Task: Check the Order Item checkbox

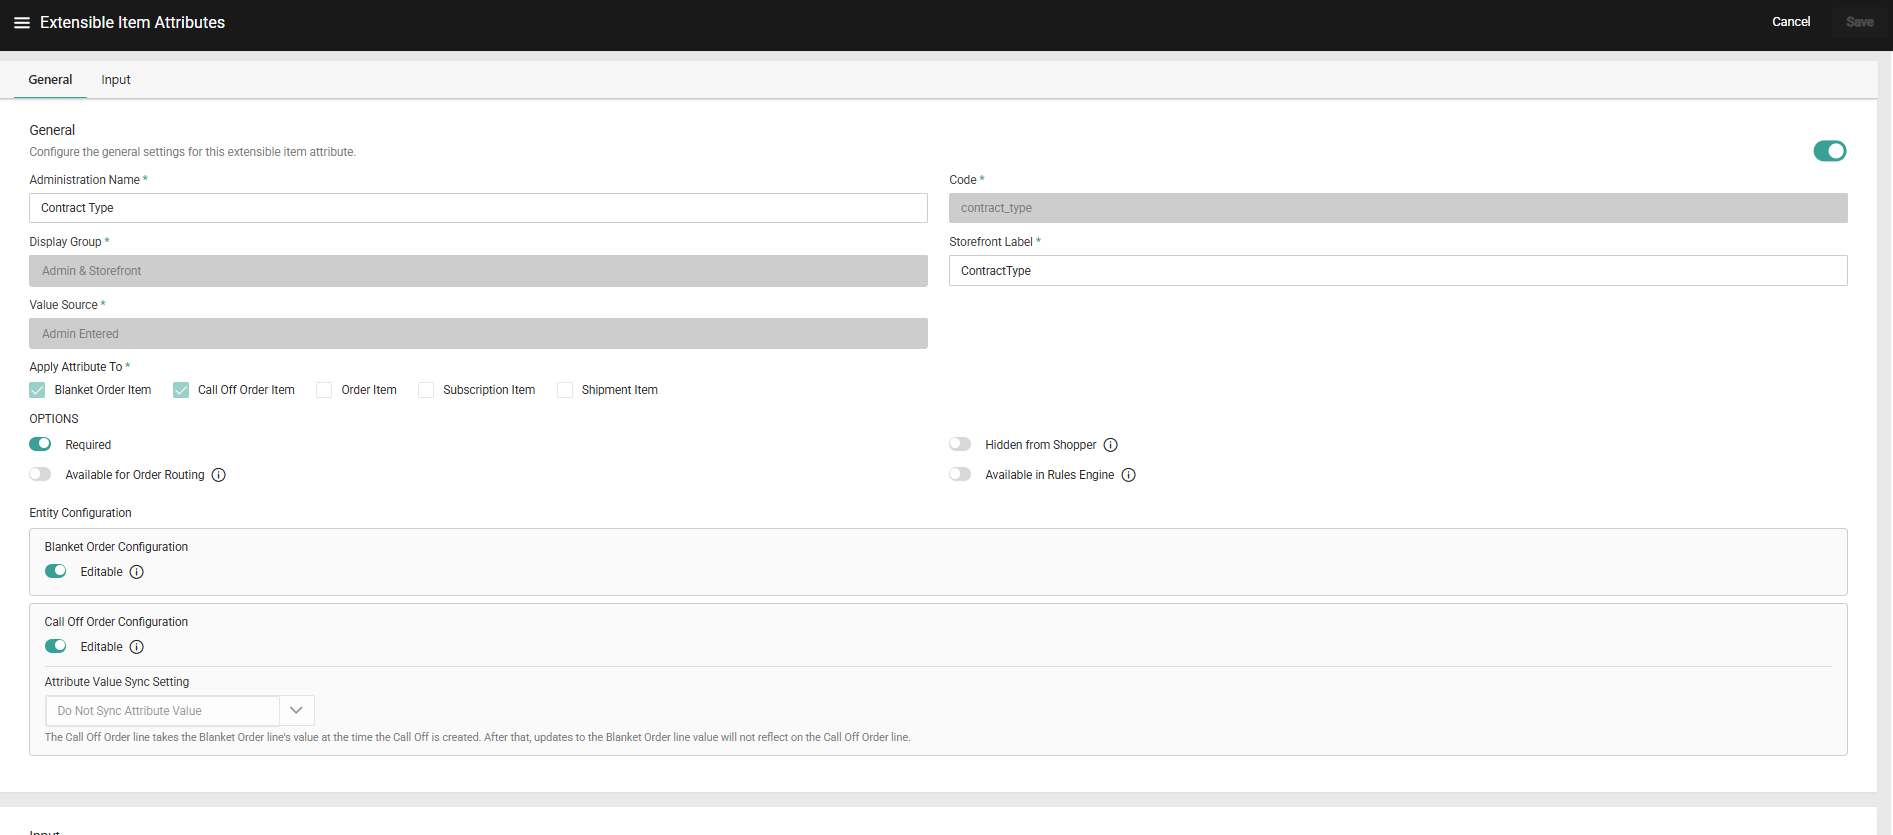Action: pyautogui.click(x=324, y=390)
